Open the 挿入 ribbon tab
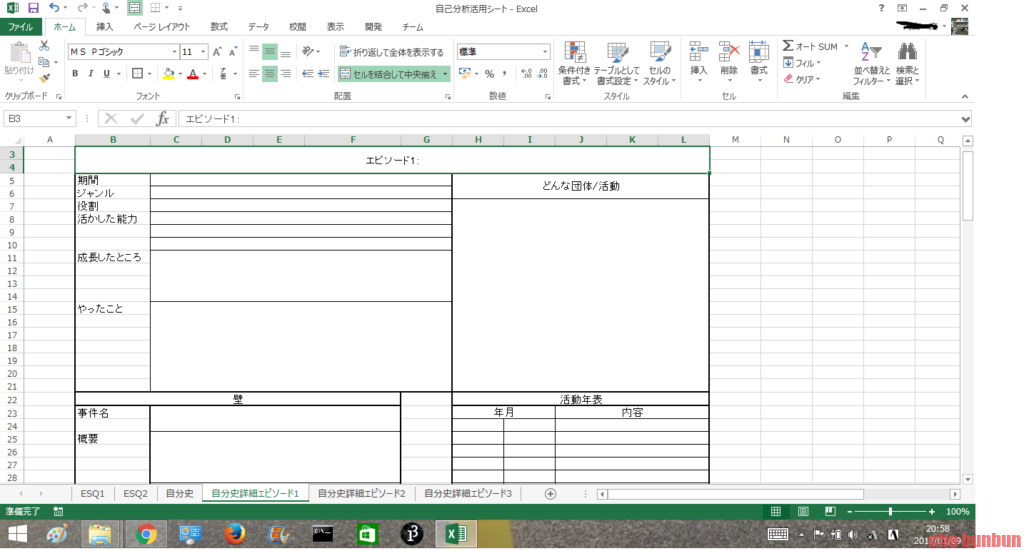 [104, 27]
